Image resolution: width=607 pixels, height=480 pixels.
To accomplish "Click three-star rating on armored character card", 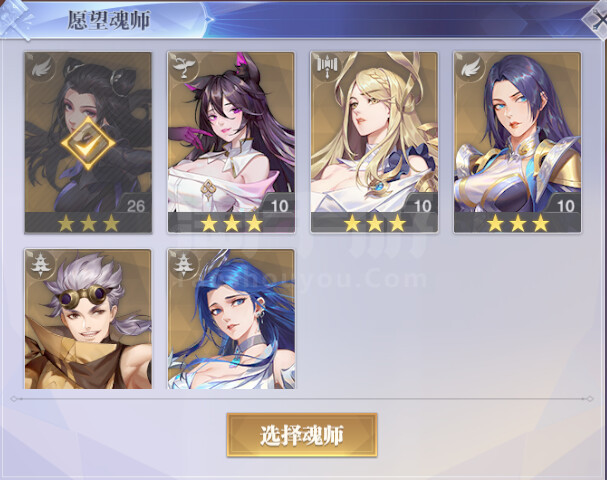I will [x=518, y=223].
